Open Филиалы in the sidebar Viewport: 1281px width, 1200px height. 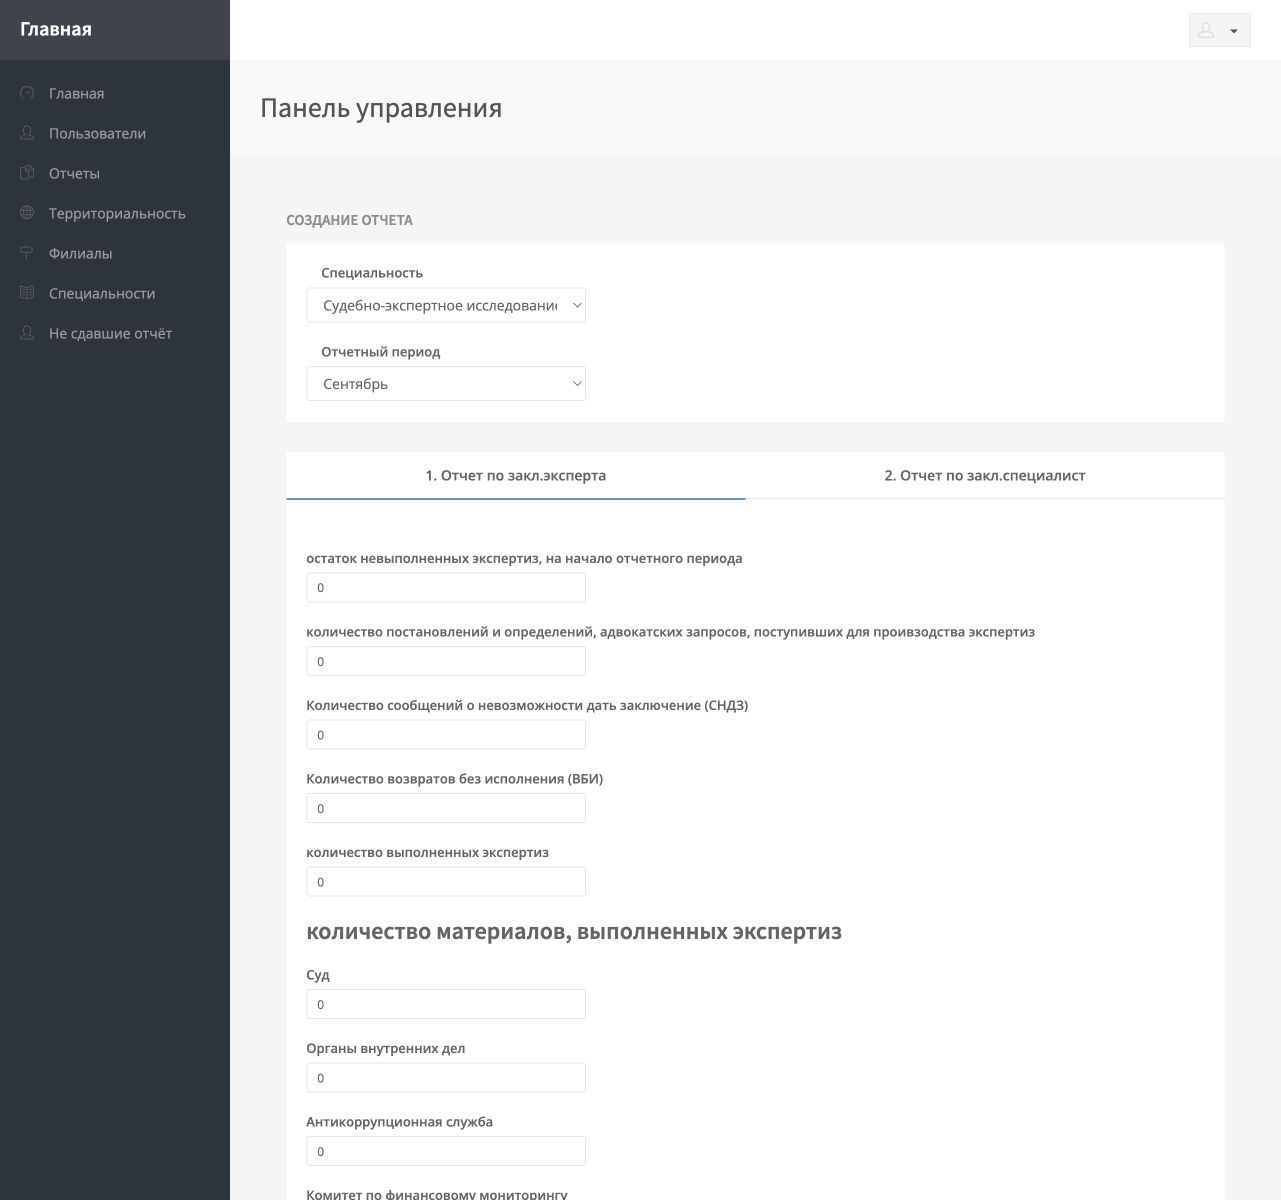tap(80, 253)
